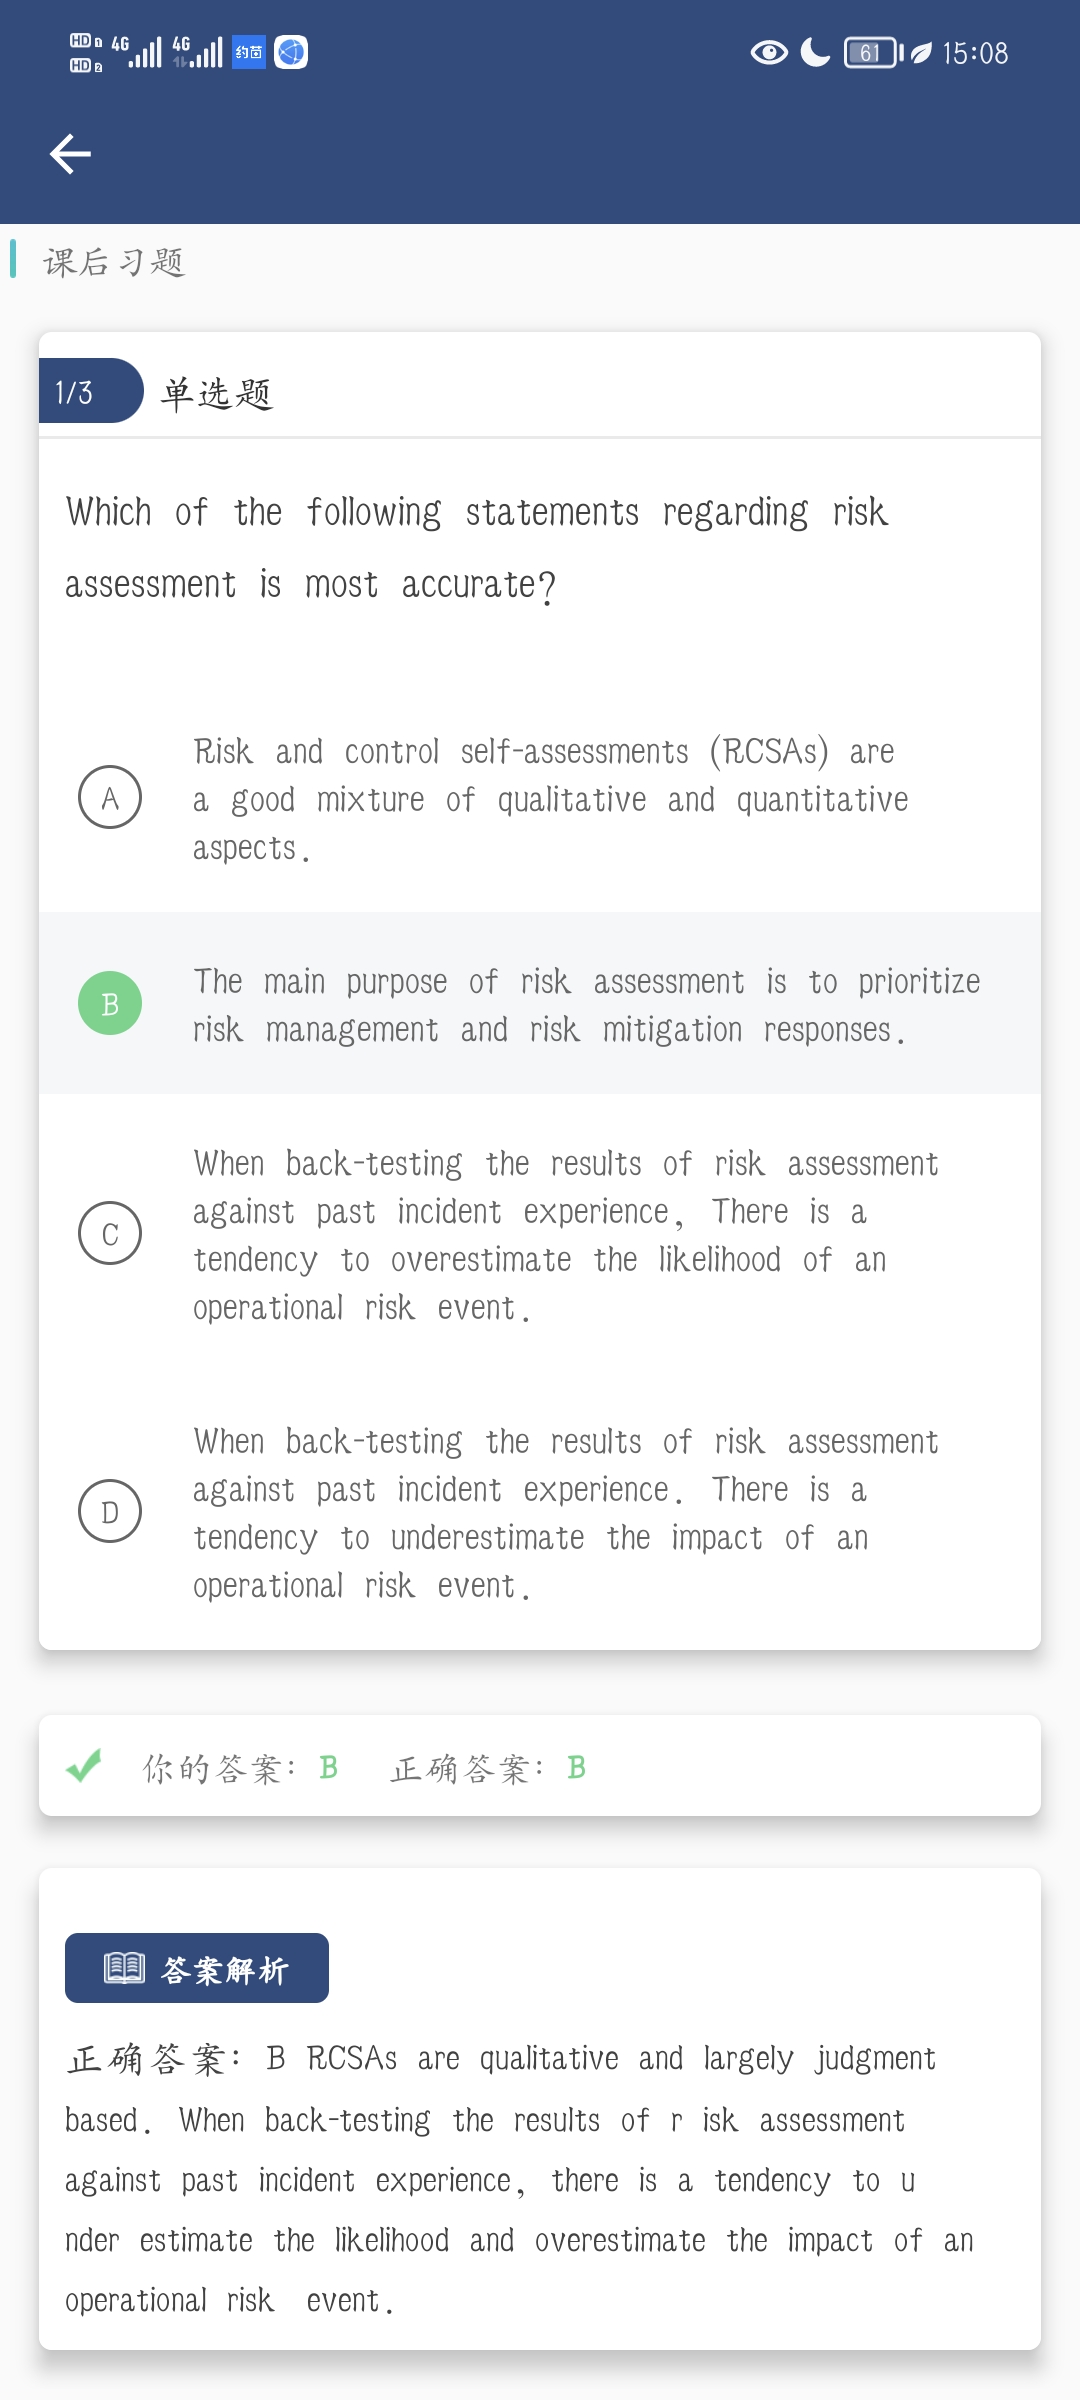Tap the eye comfort icon in status bar
This screenshot has width=1080, height=2400.
click(x=769, y=53)
